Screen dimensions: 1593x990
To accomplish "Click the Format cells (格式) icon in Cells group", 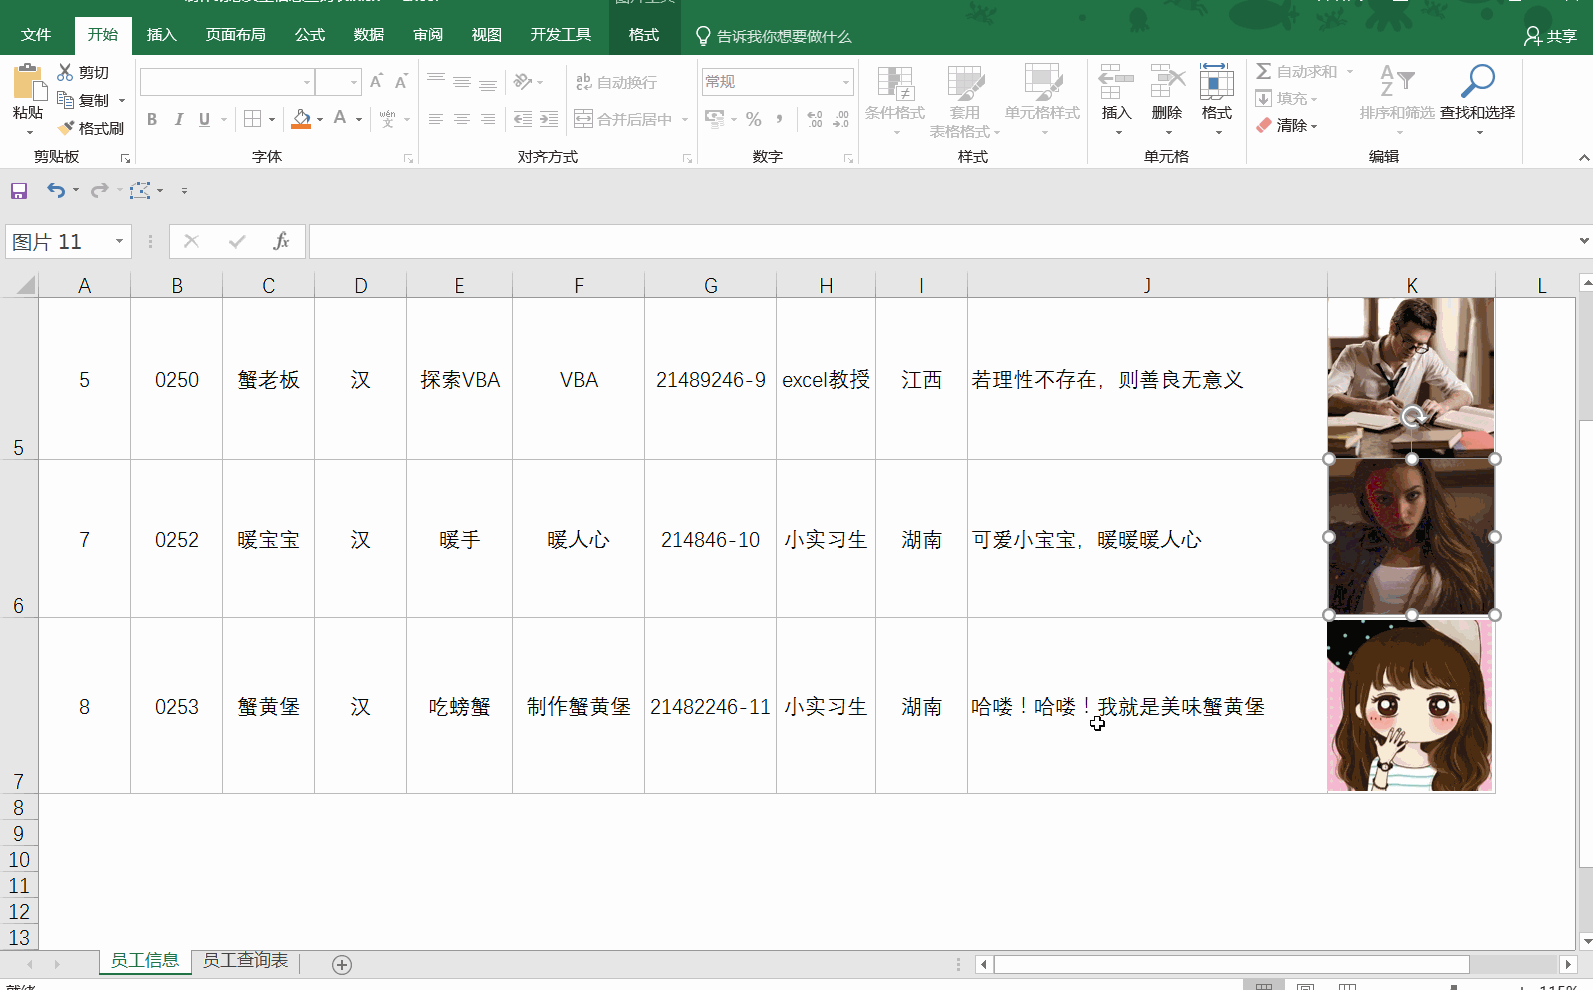I will 1217,83.
